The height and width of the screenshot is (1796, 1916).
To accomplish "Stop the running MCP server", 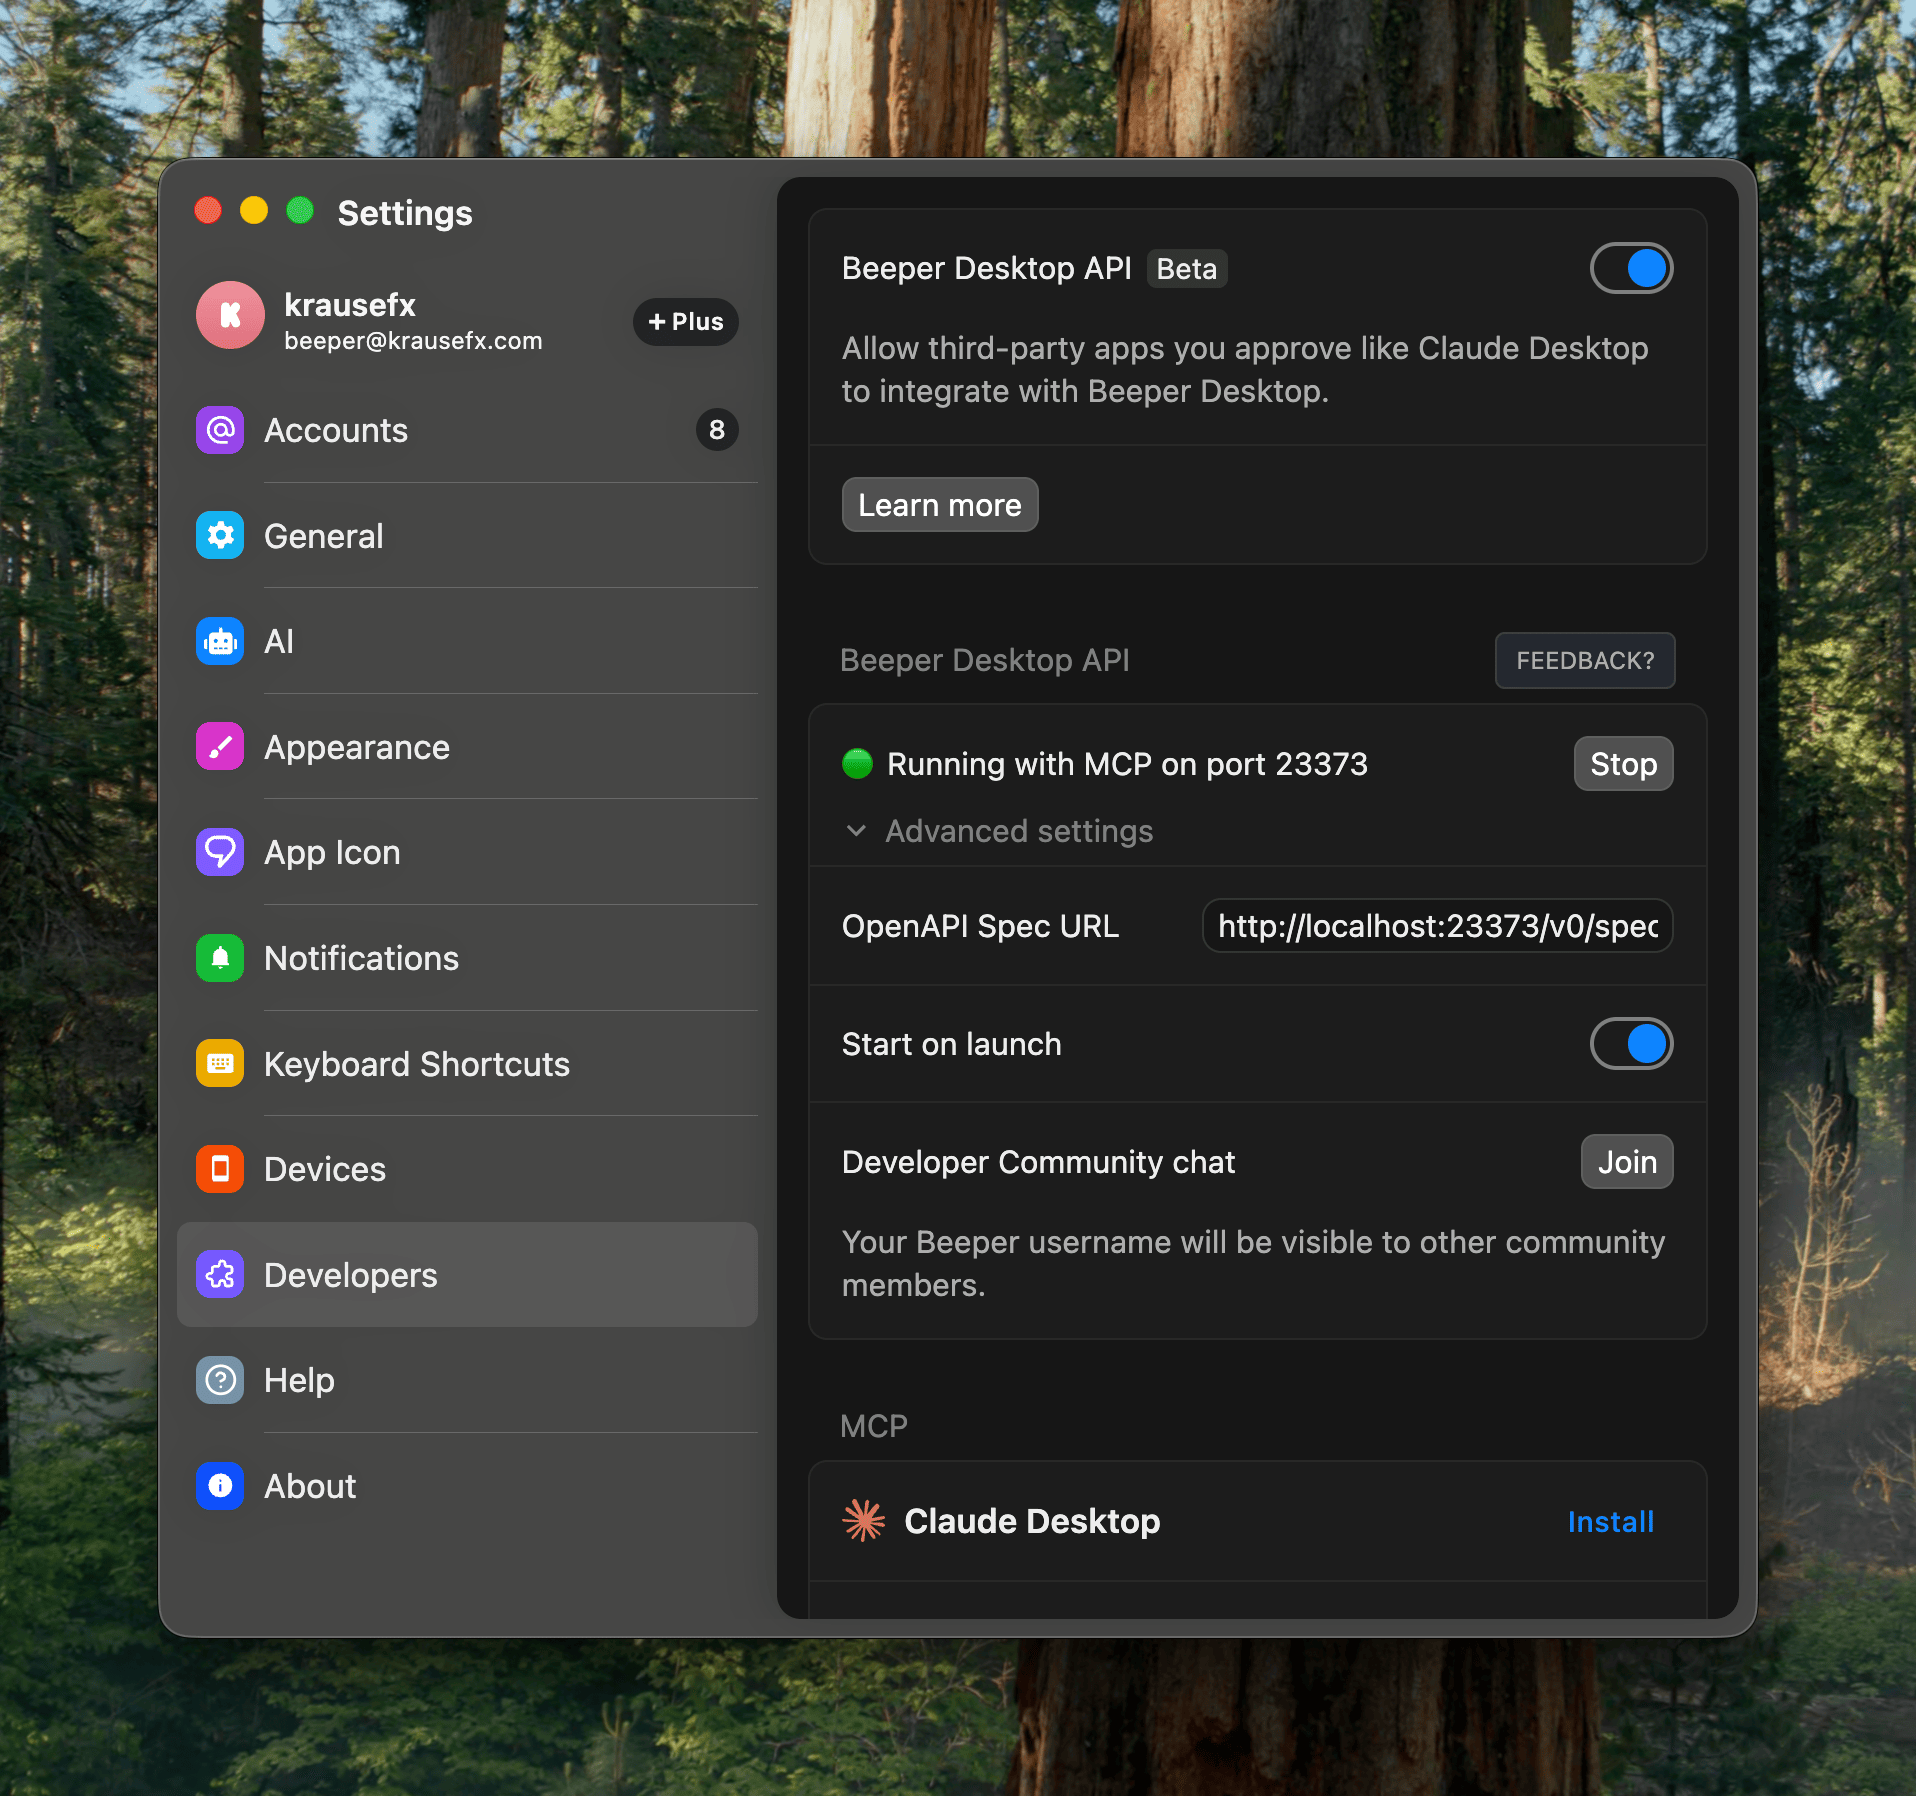I will click(x=1623, y=764).
